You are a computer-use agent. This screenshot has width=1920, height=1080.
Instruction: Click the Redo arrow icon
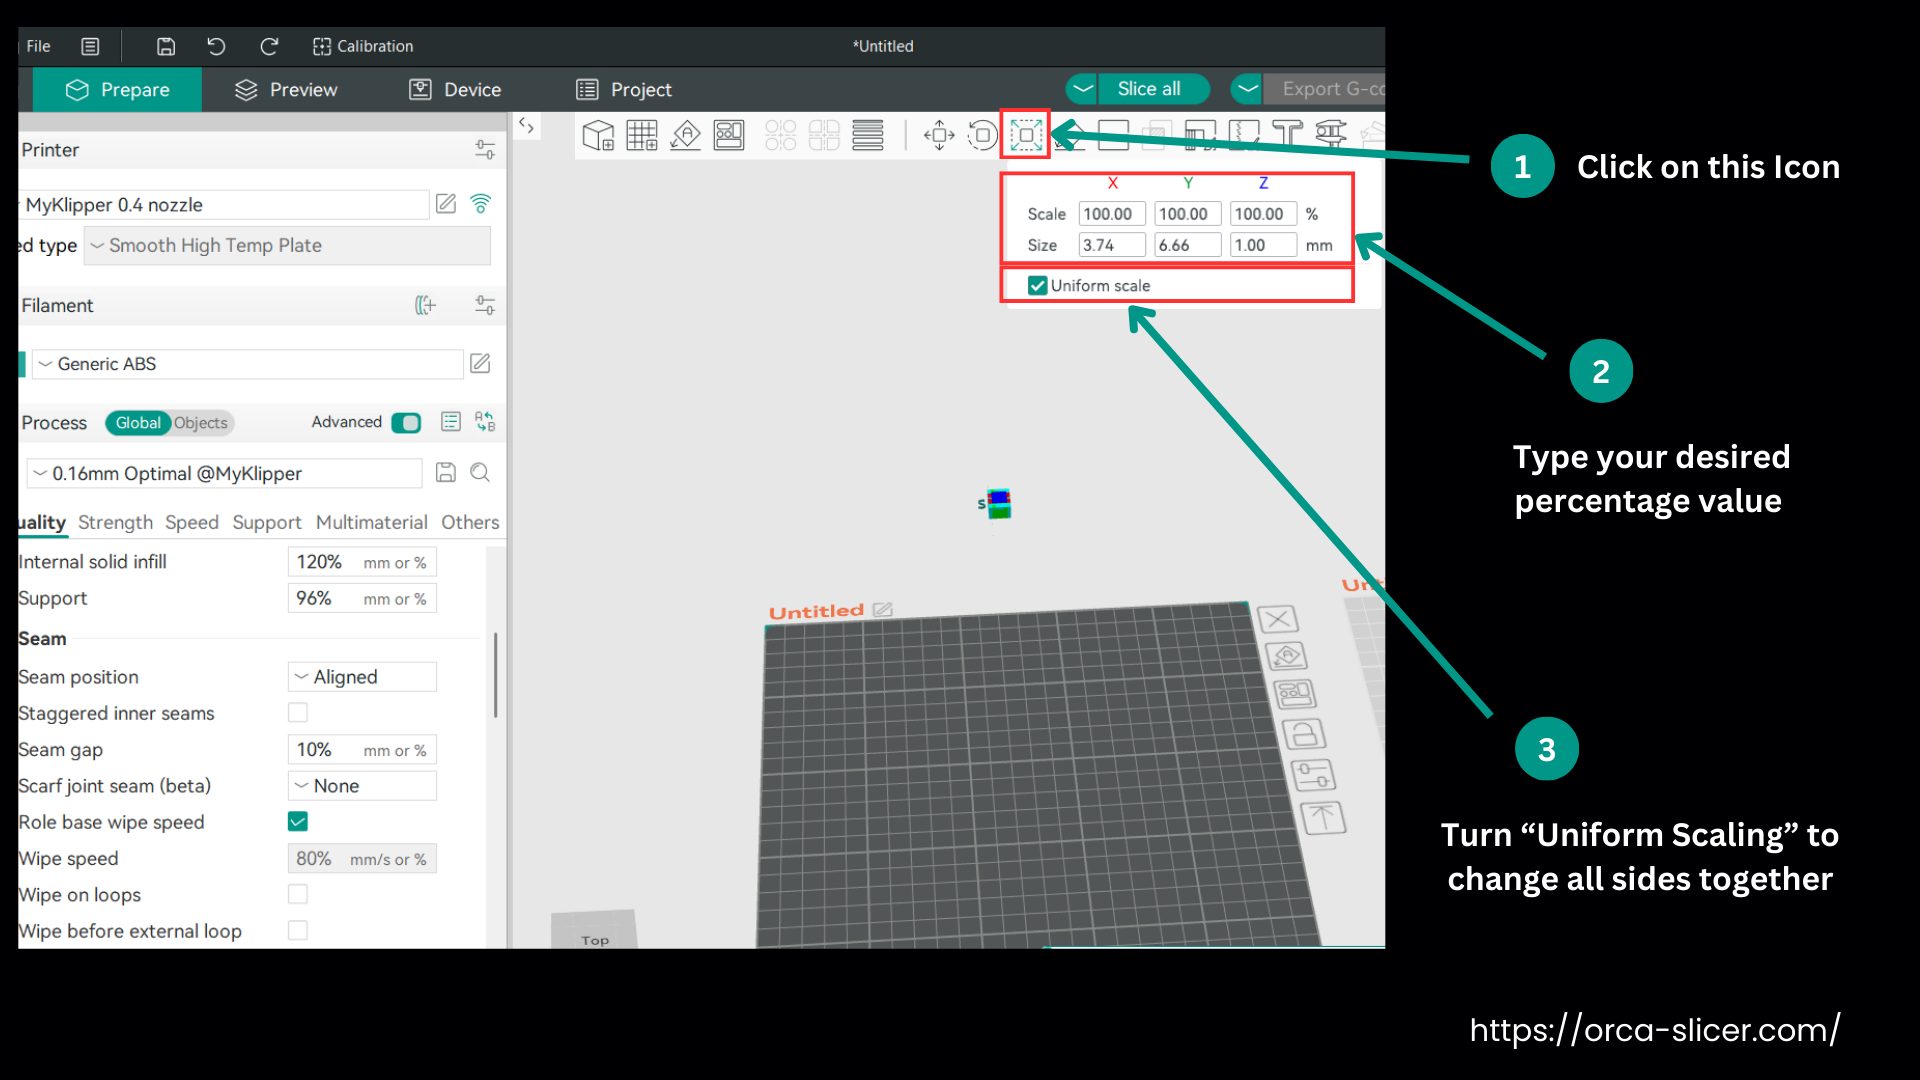click(269, 46)
